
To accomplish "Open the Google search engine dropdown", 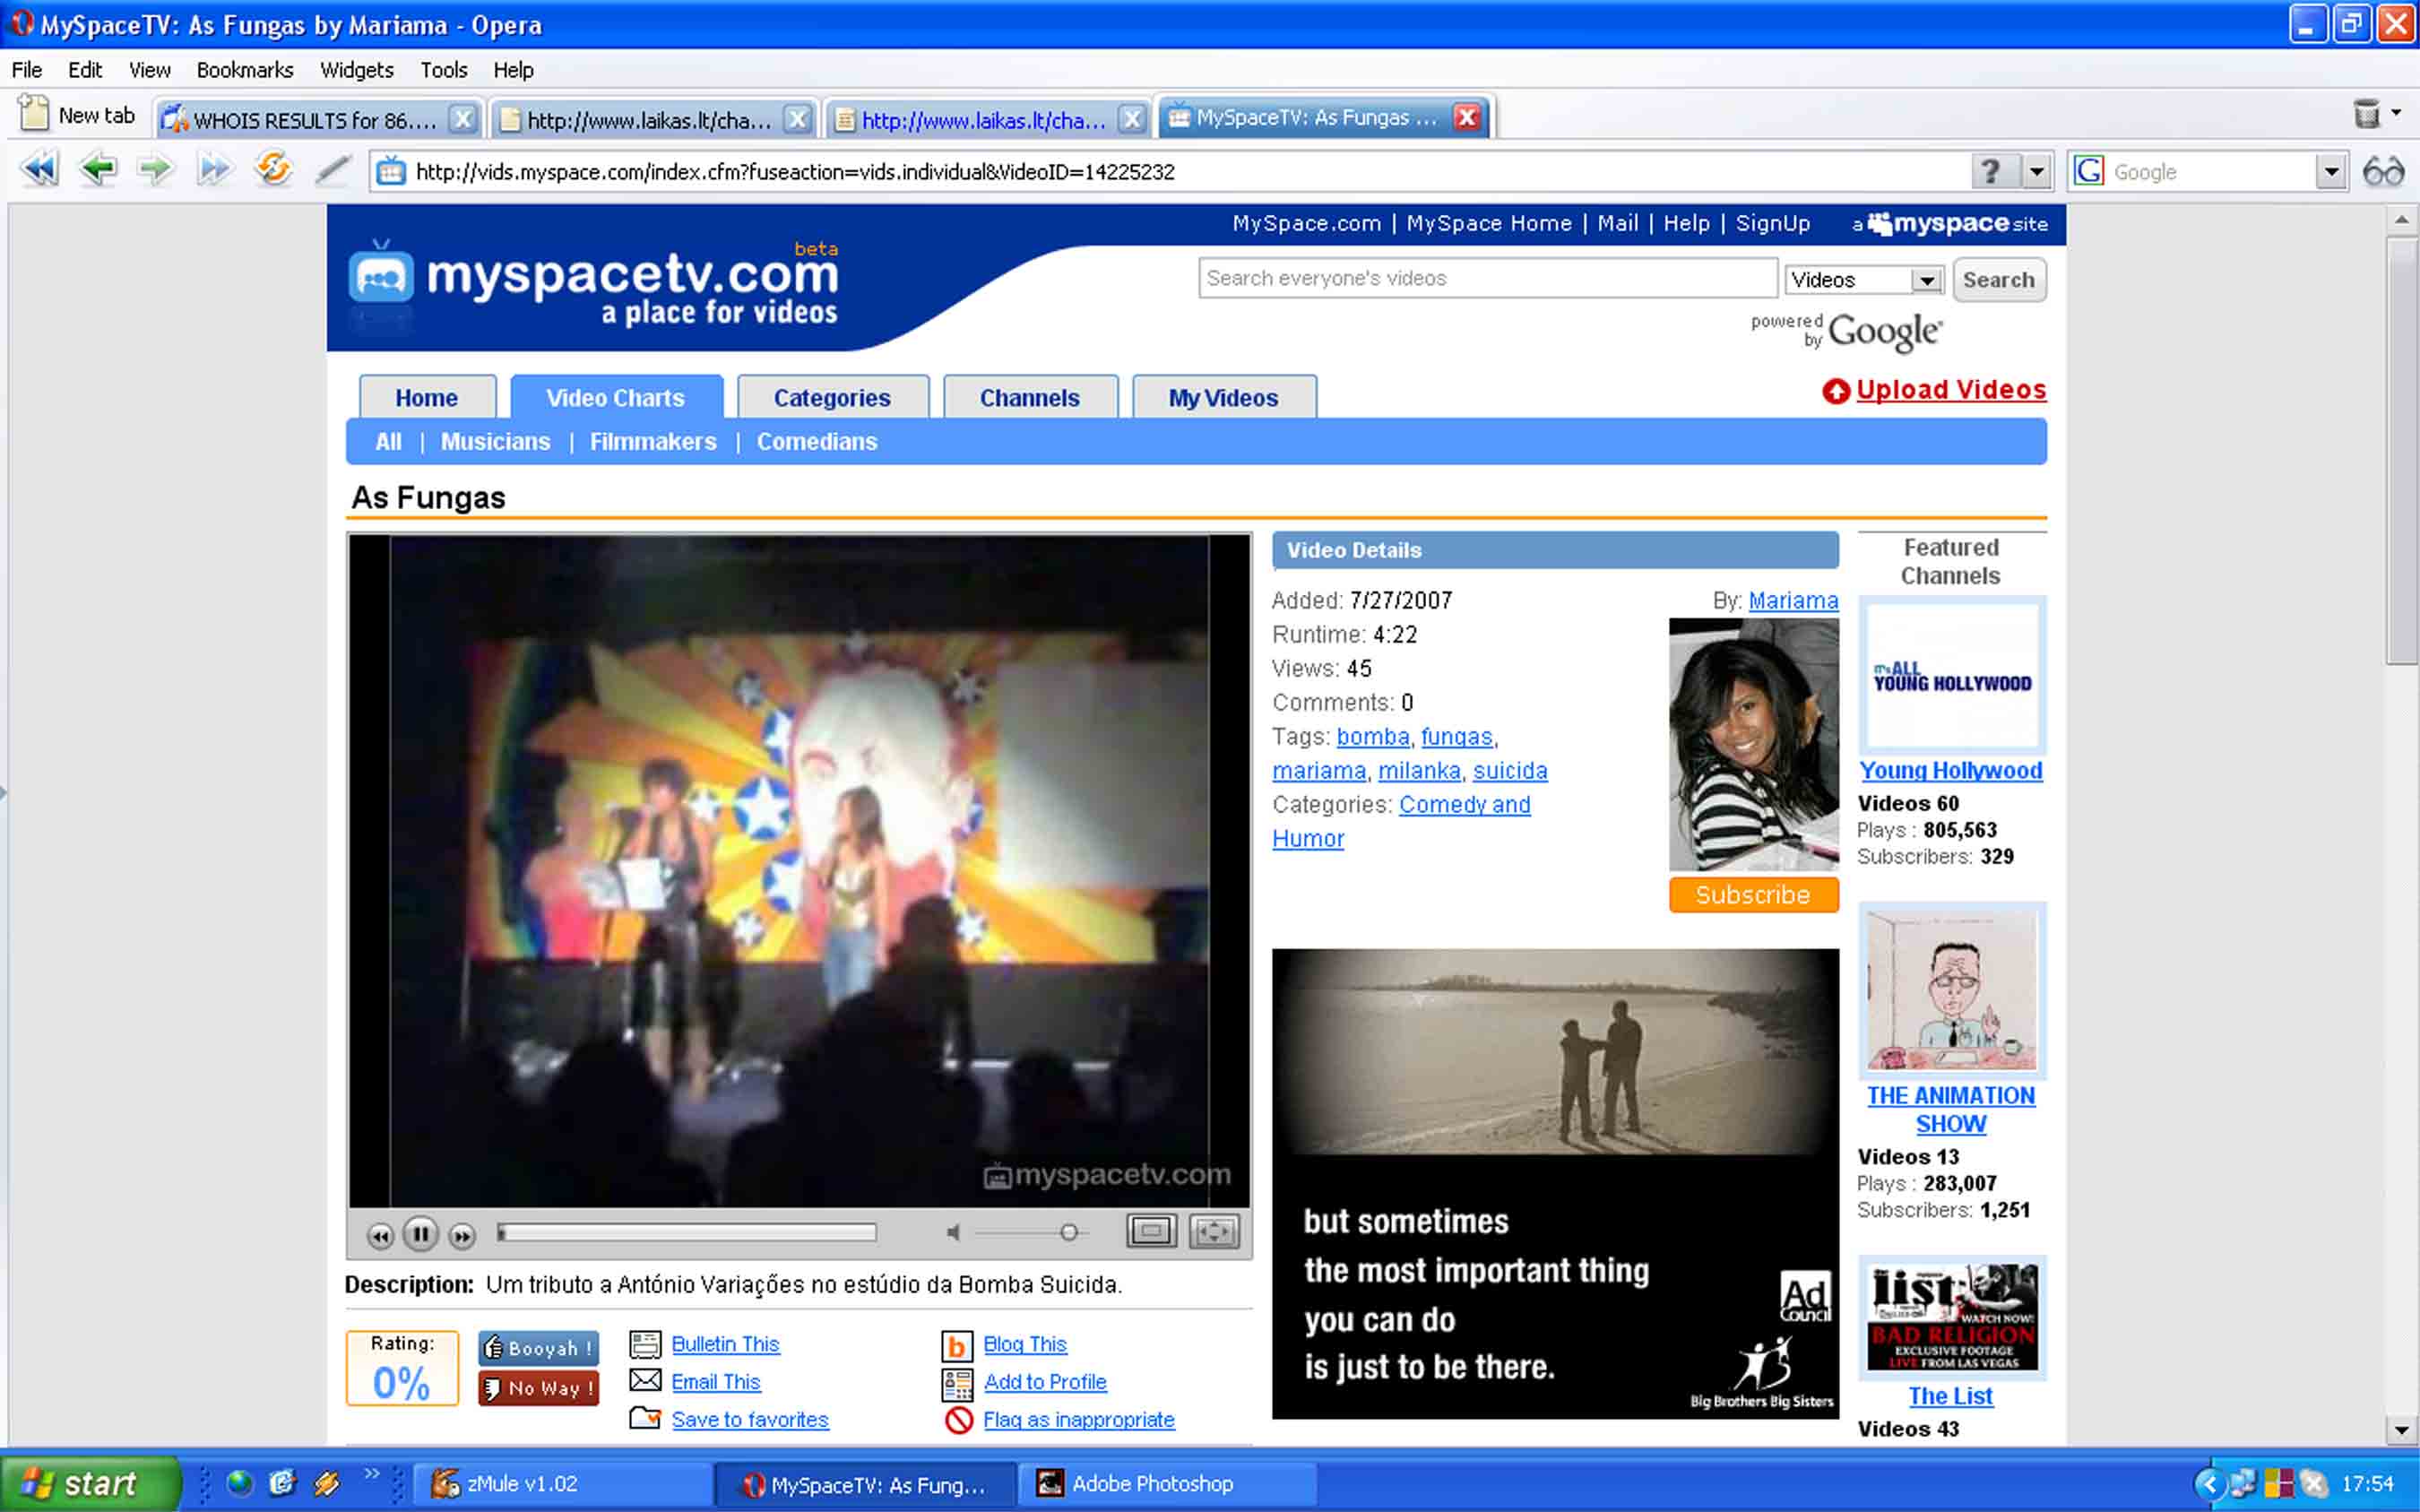I will (2331, 172).
